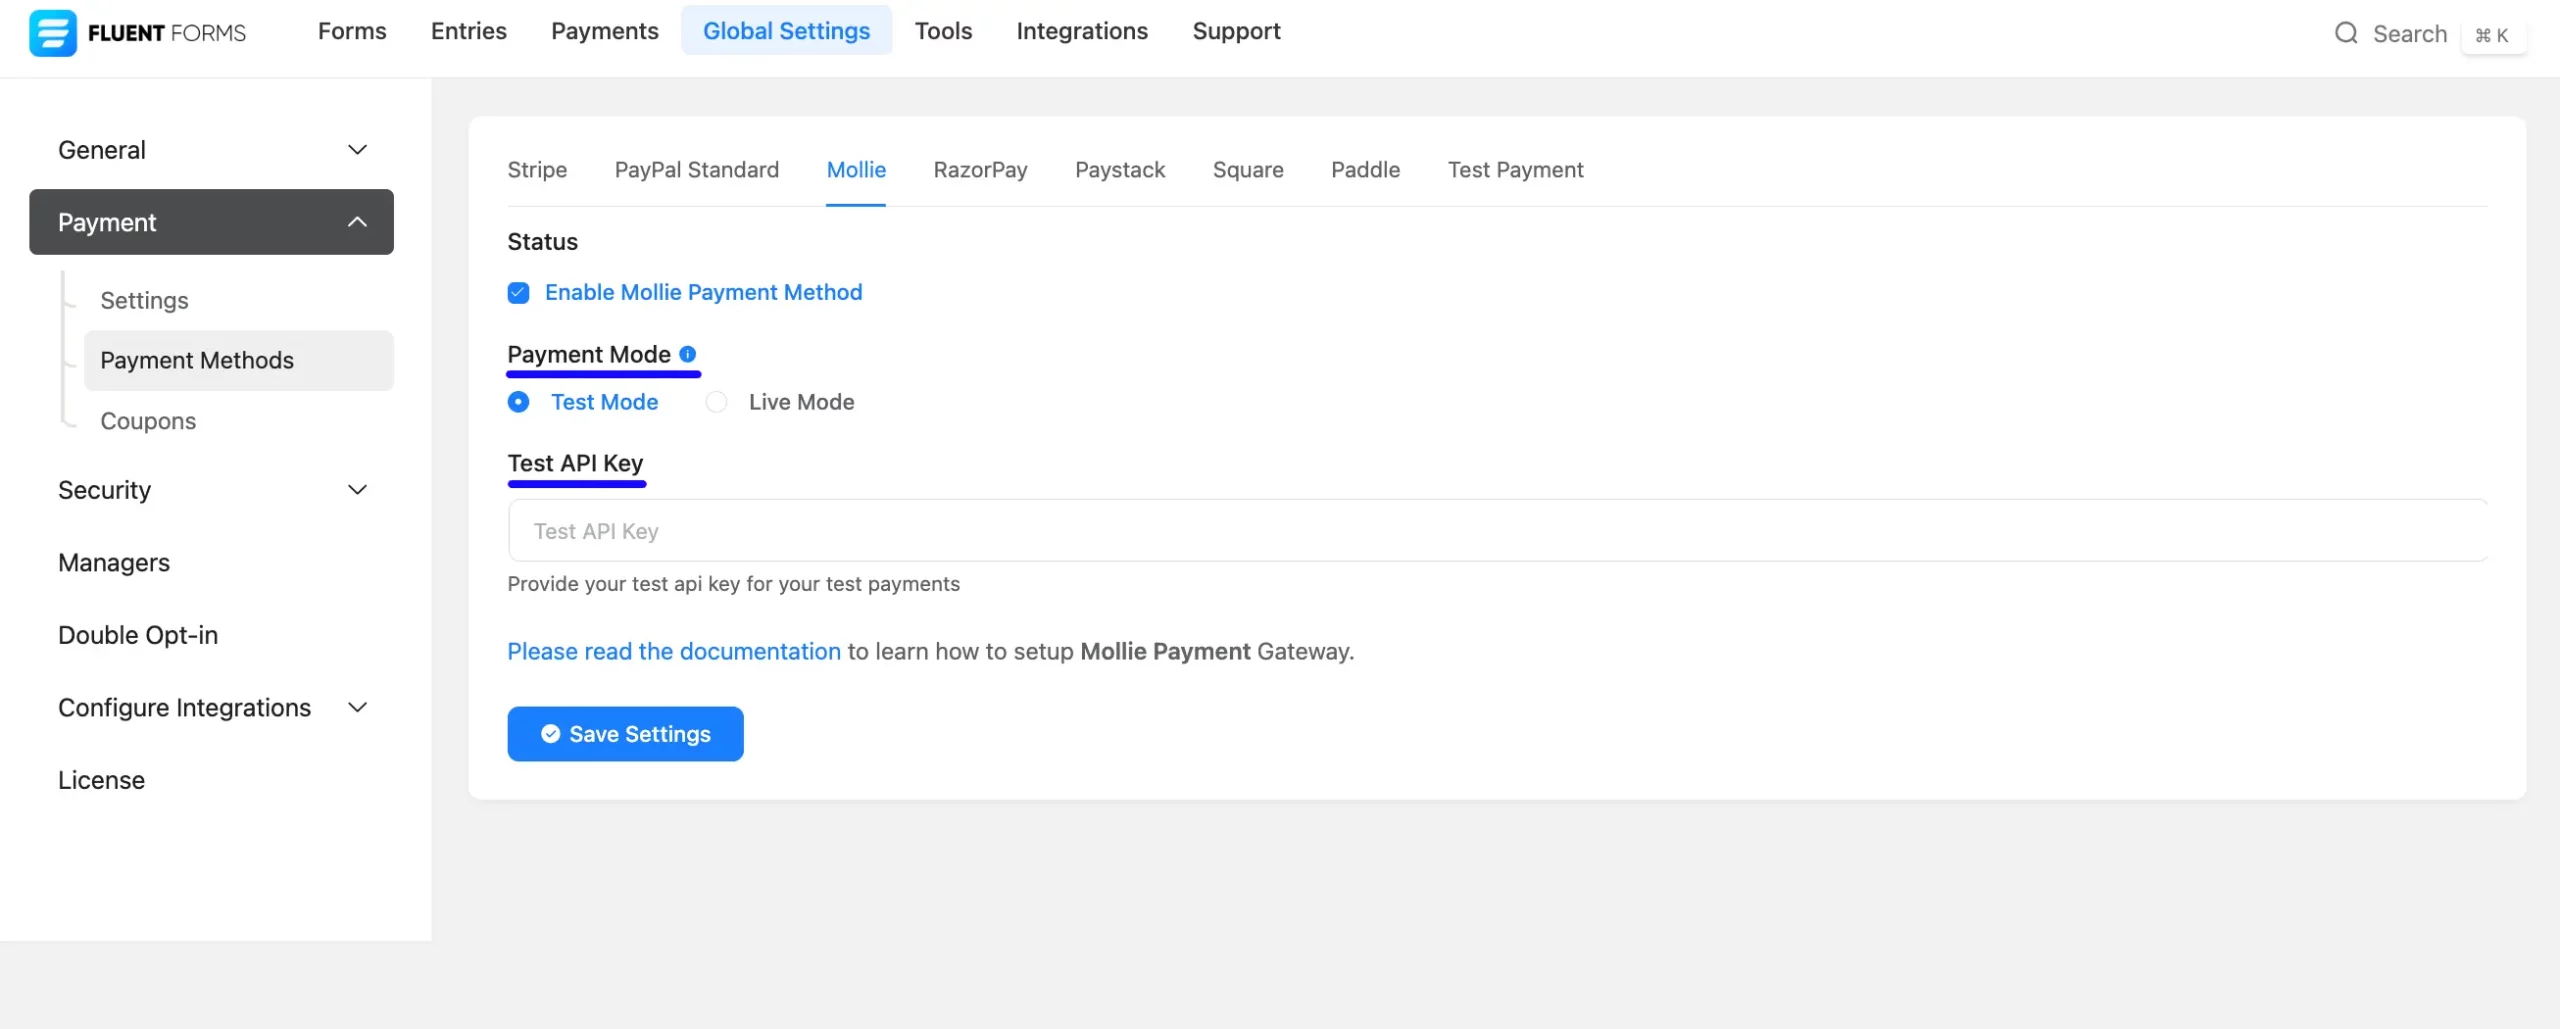Viewport: 2560px width, 1029px height.
Task: Click the Fluent Forms logo icon
Action: [52, 33]
